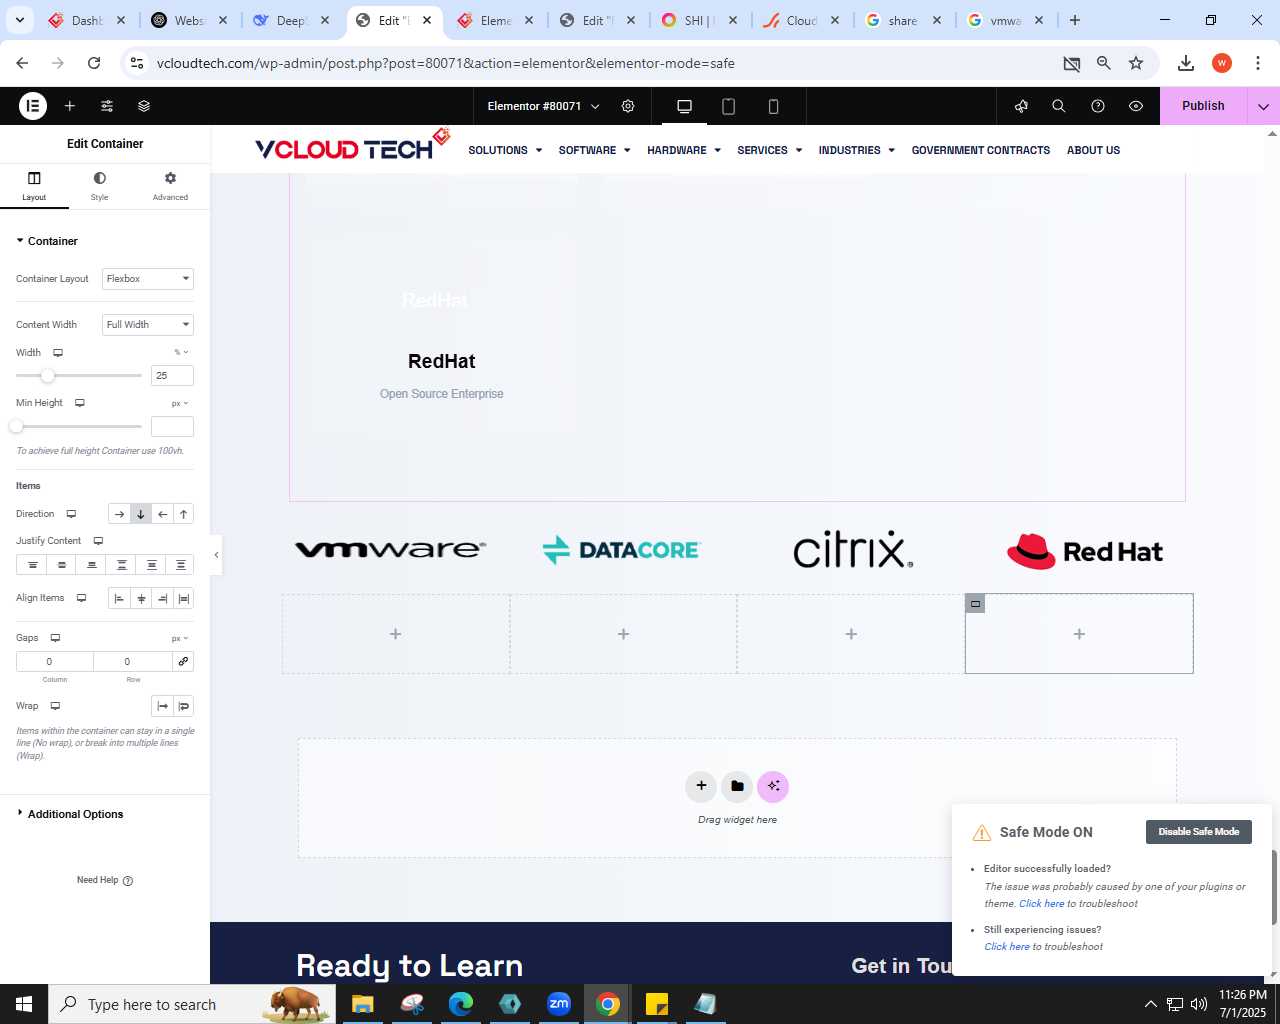Image resolution: width=1280 pixels, height=1024 pixels.
Task: Set Justify Content to start
Action: [x=32, y=565]
